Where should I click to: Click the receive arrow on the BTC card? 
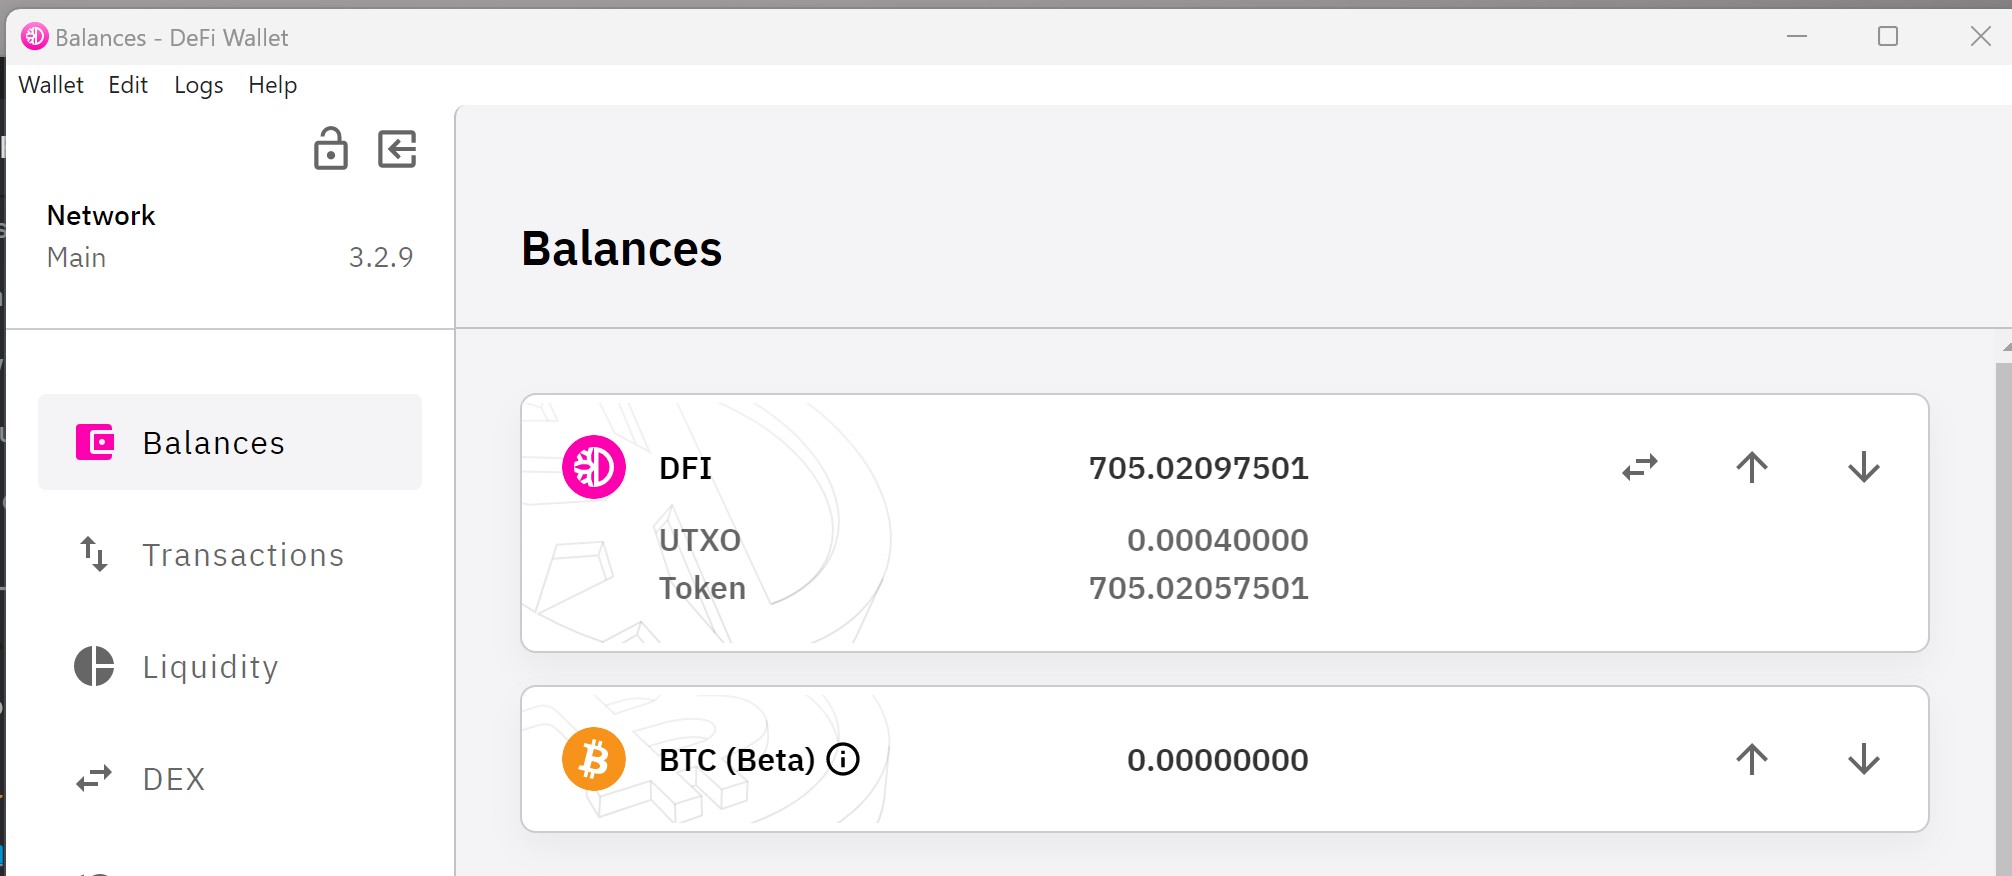point(1863,760)
